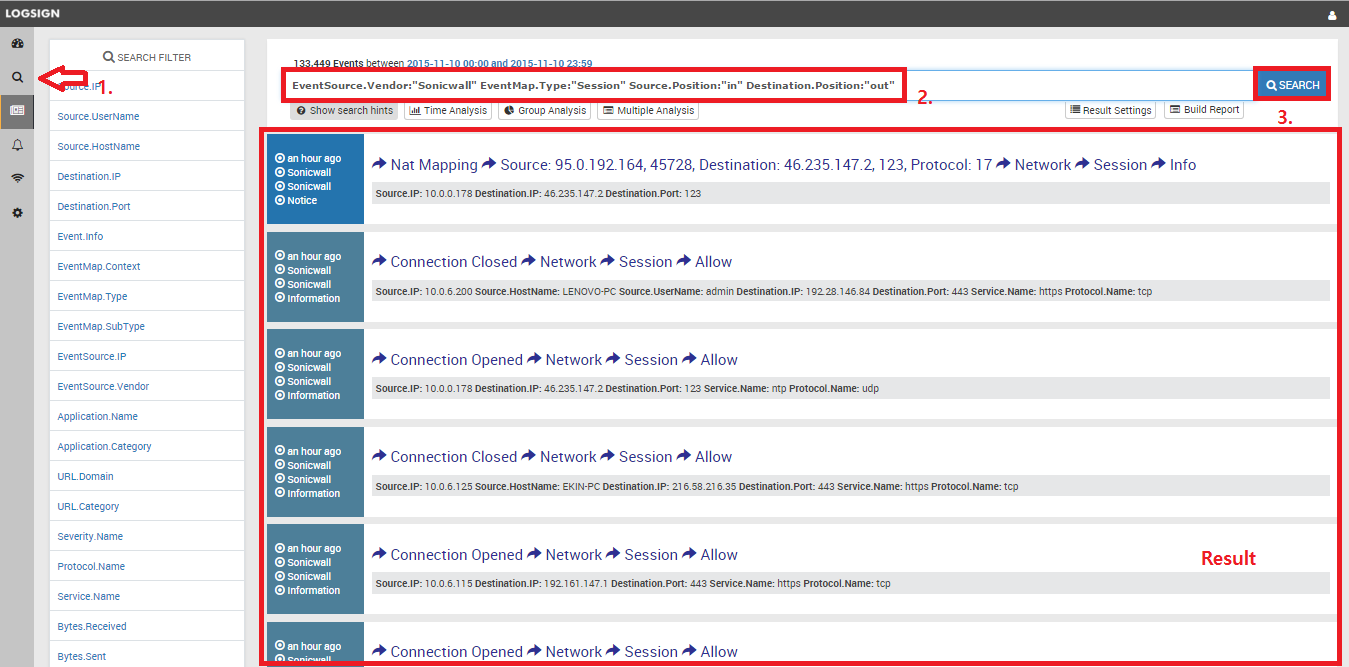Click the end date 2015-11-10 23:59

(553, 63)
